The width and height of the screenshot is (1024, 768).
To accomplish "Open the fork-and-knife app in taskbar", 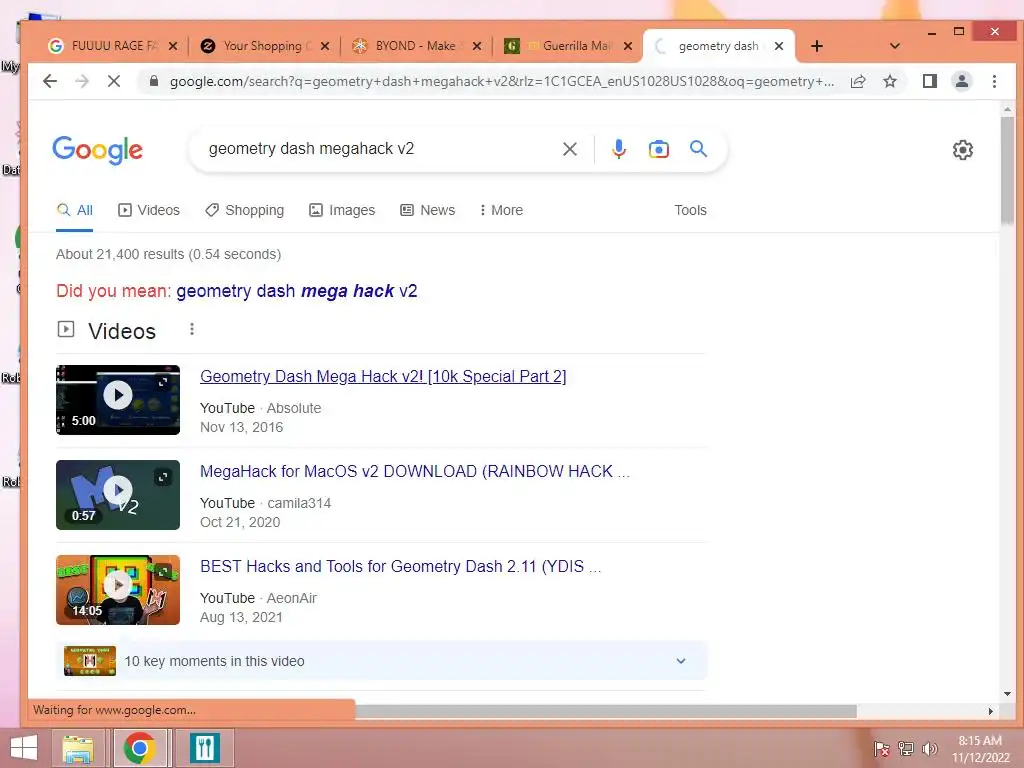I will coord(204,748).
